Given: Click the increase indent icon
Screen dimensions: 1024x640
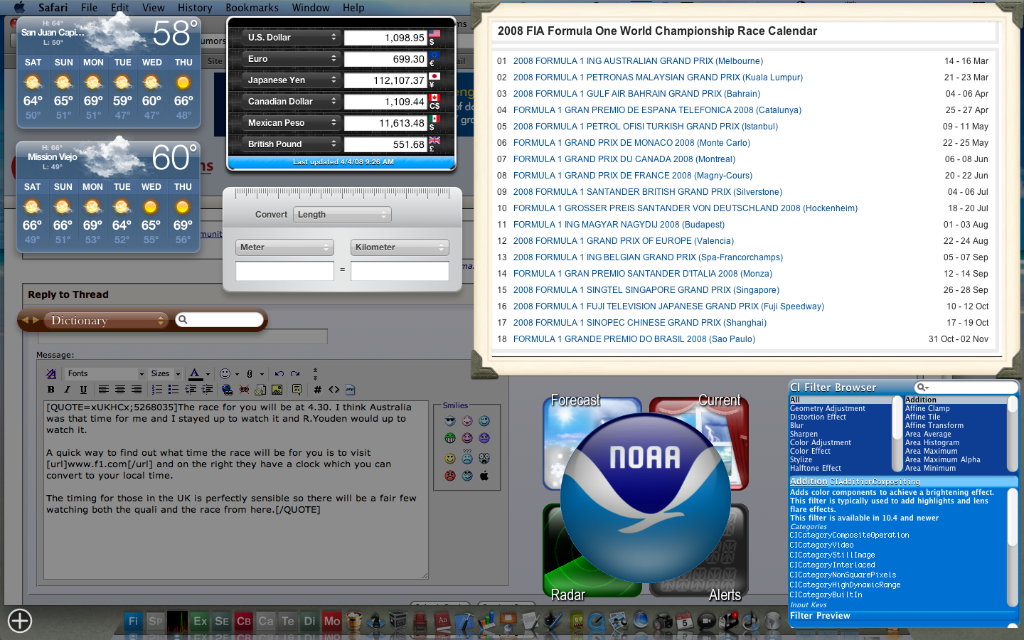Looking at the screenshot, I should tap(207, 389).
